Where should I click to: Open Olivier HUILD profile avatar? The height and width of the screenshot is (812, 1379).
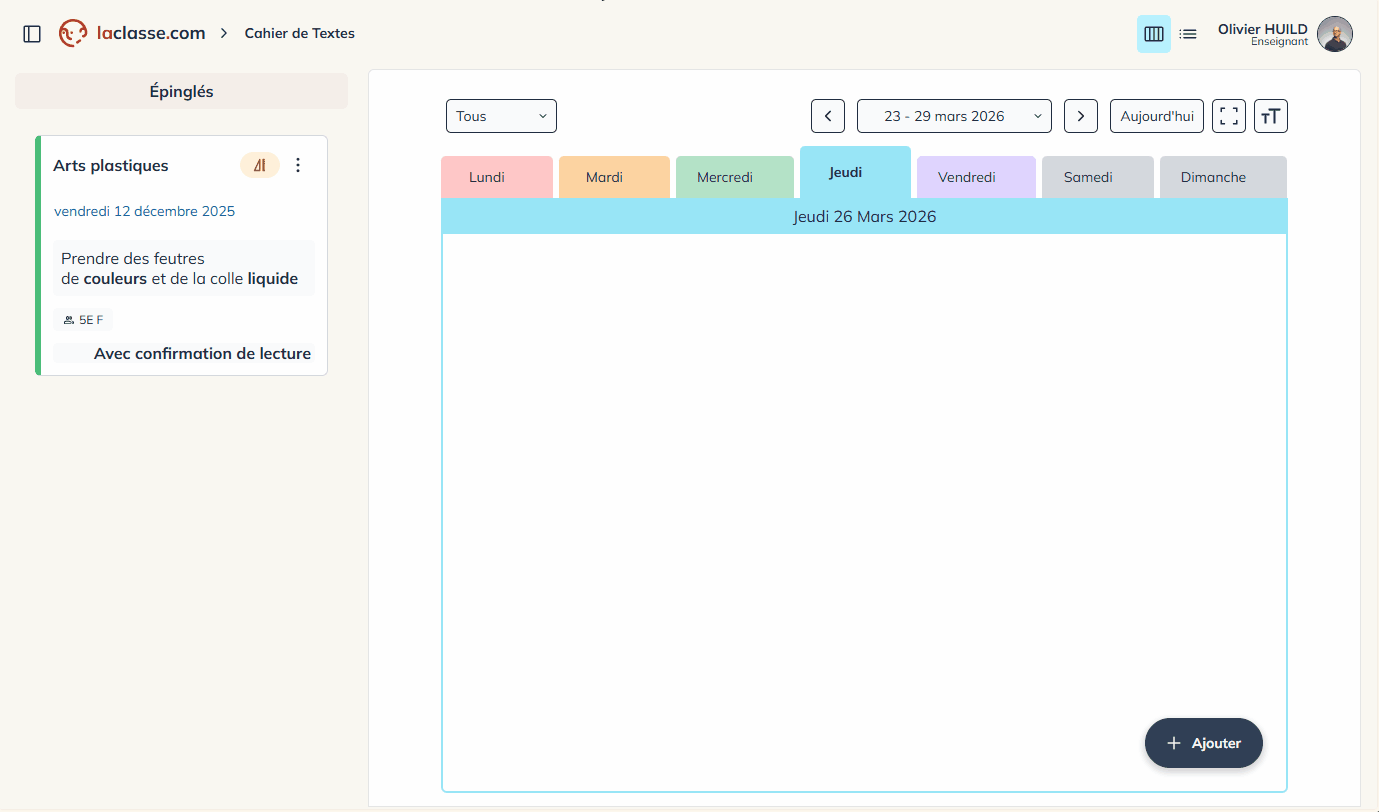1334,34
